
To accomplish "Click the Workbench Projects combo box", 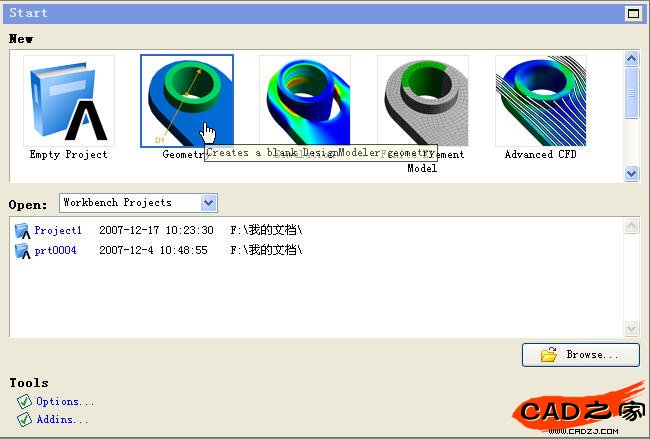I will [138, 203].
